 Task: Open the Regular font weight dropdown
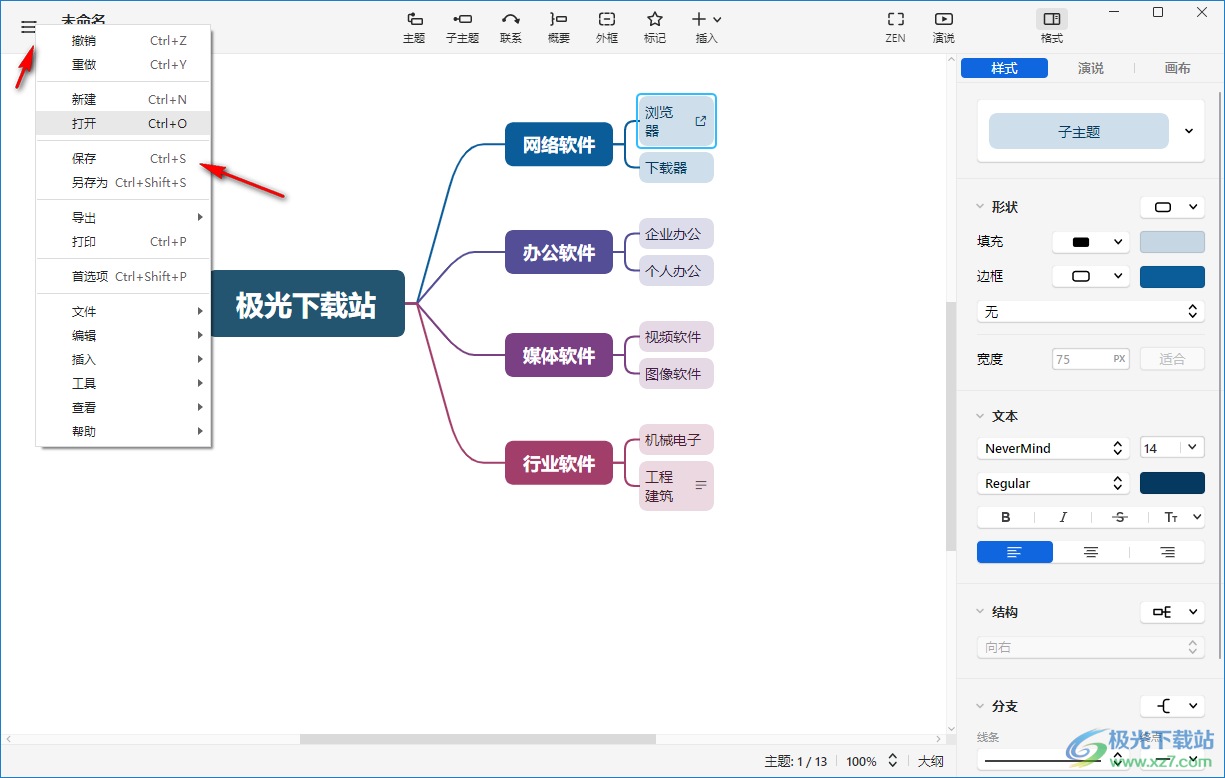[1054, 483]
